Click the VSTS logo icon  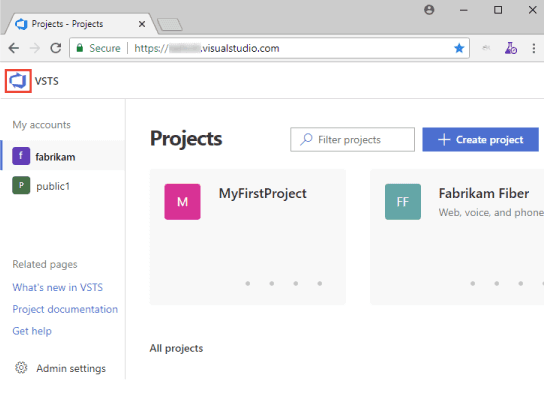(18, 81)
